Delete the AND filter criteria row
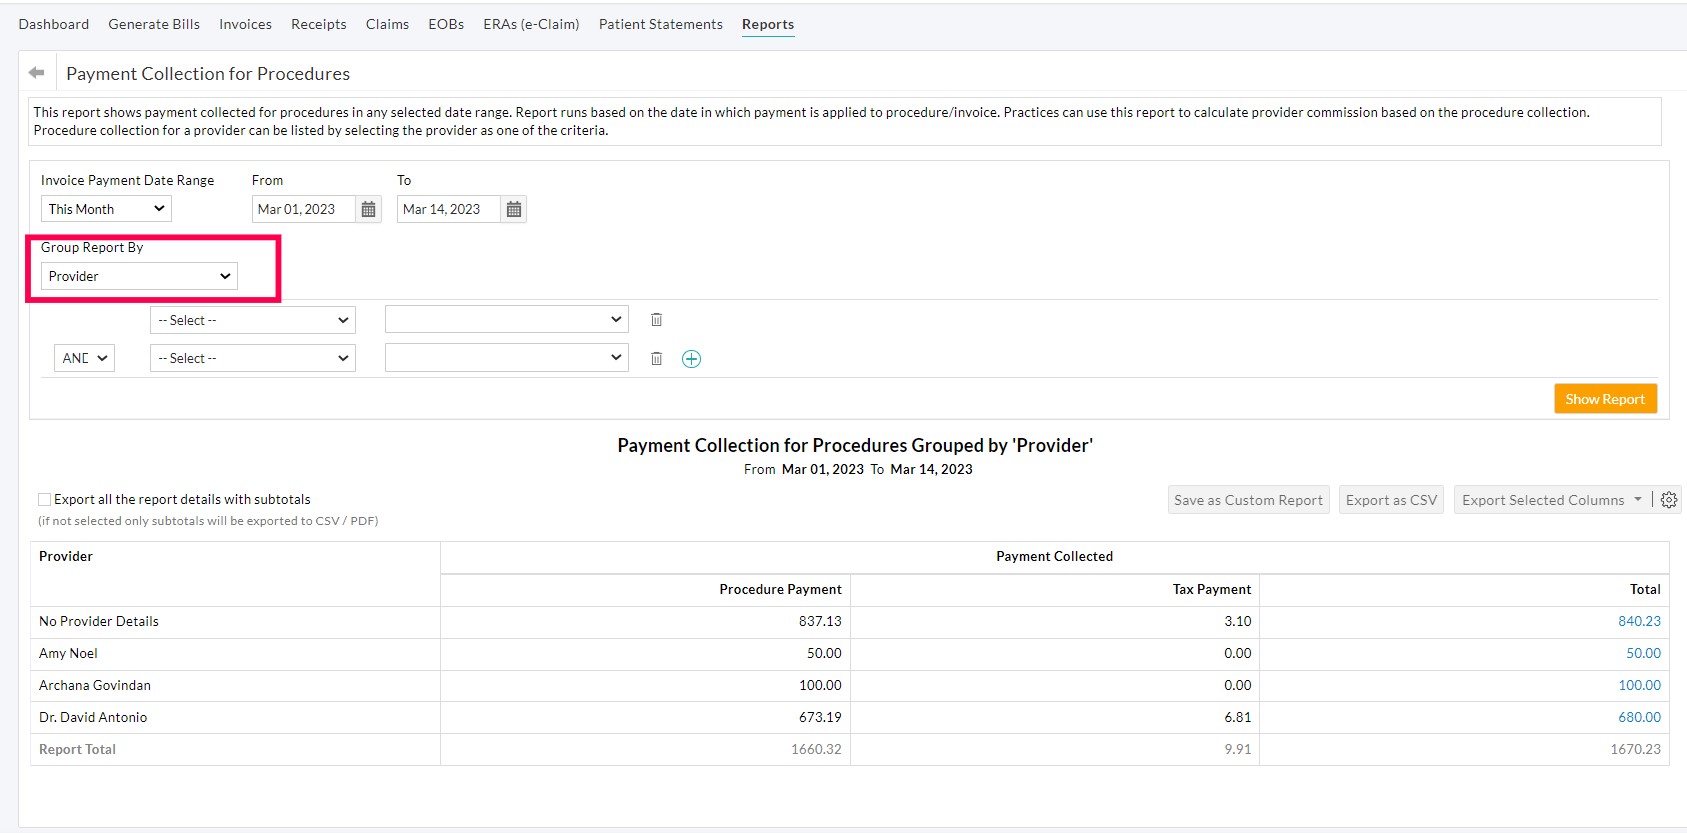 tap(656, 358)
